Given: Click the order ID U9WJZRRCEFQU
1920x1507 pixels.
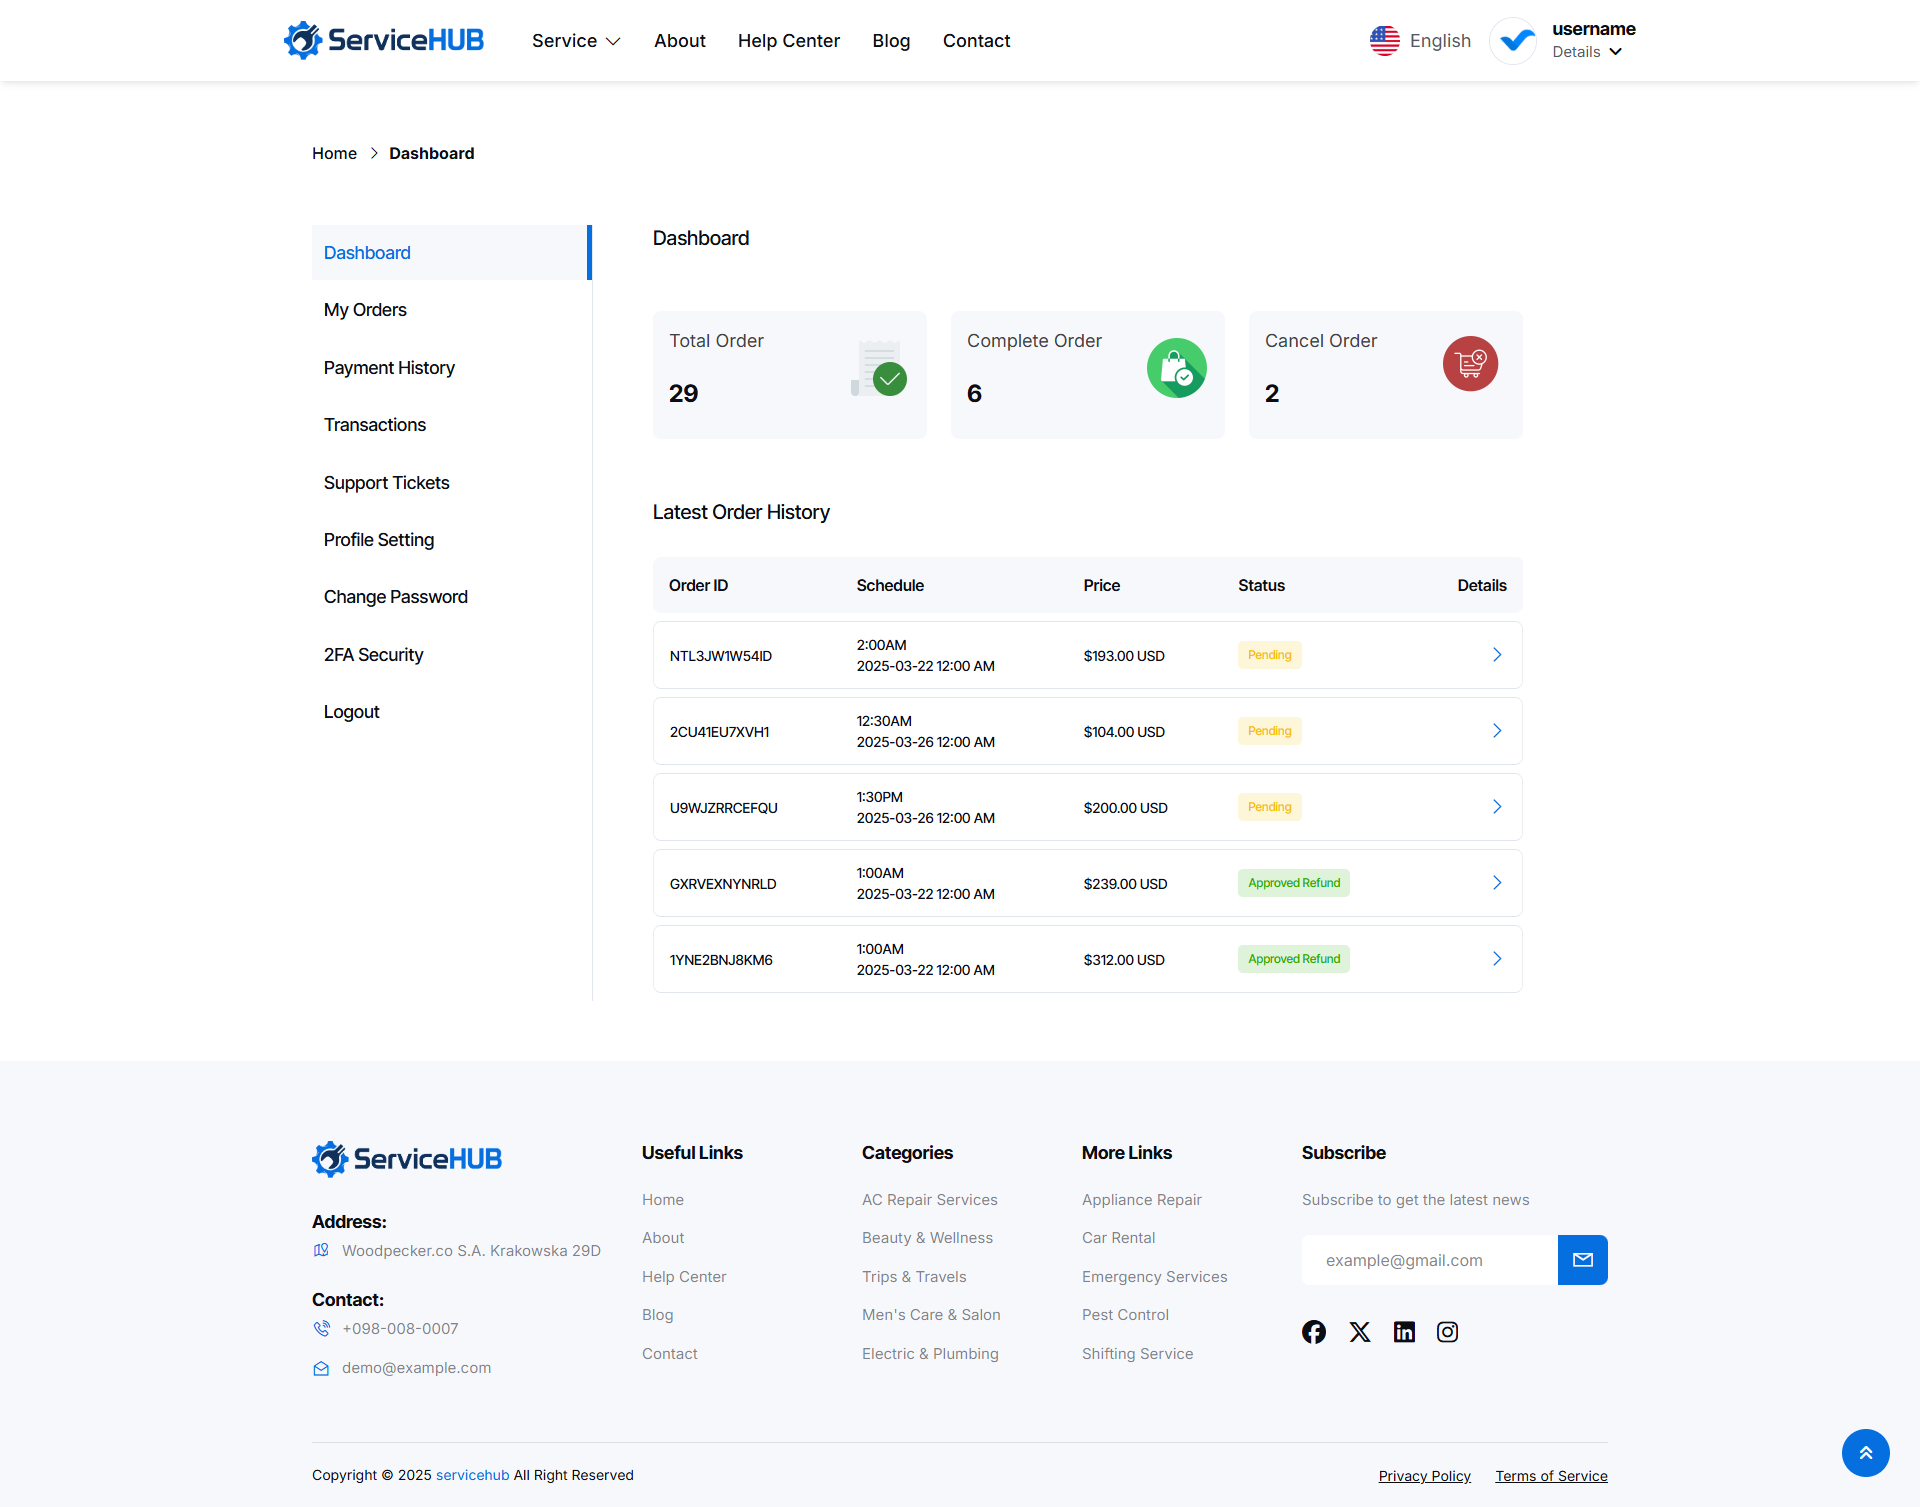Looking at the screenshot, I should coord(724,808).
